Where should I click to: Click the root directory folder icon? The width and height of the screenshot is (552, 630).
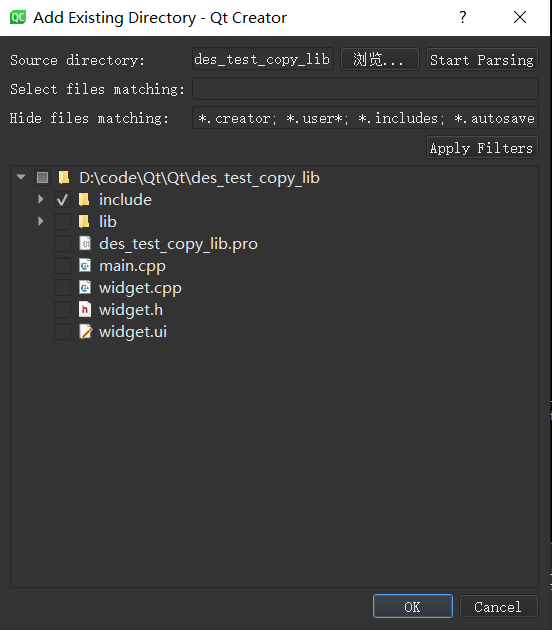click(x=64, y=178)
